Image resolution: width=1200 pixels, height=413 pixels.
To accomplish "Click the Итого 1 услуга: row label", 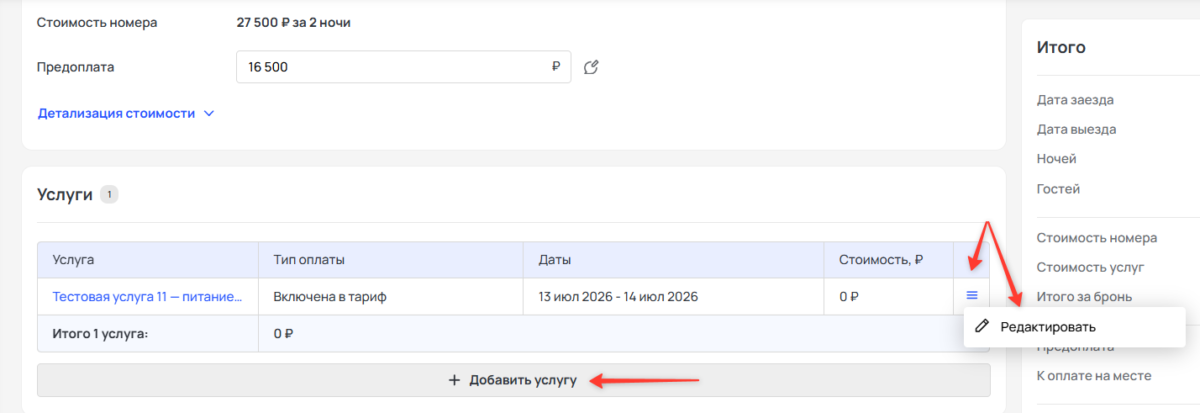I will coord(100,333).
